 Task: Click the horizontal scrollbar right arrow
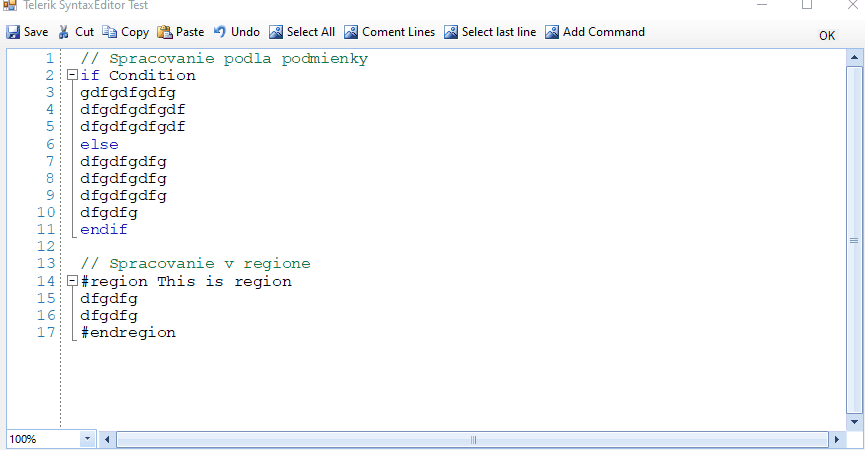coord(837,440)
